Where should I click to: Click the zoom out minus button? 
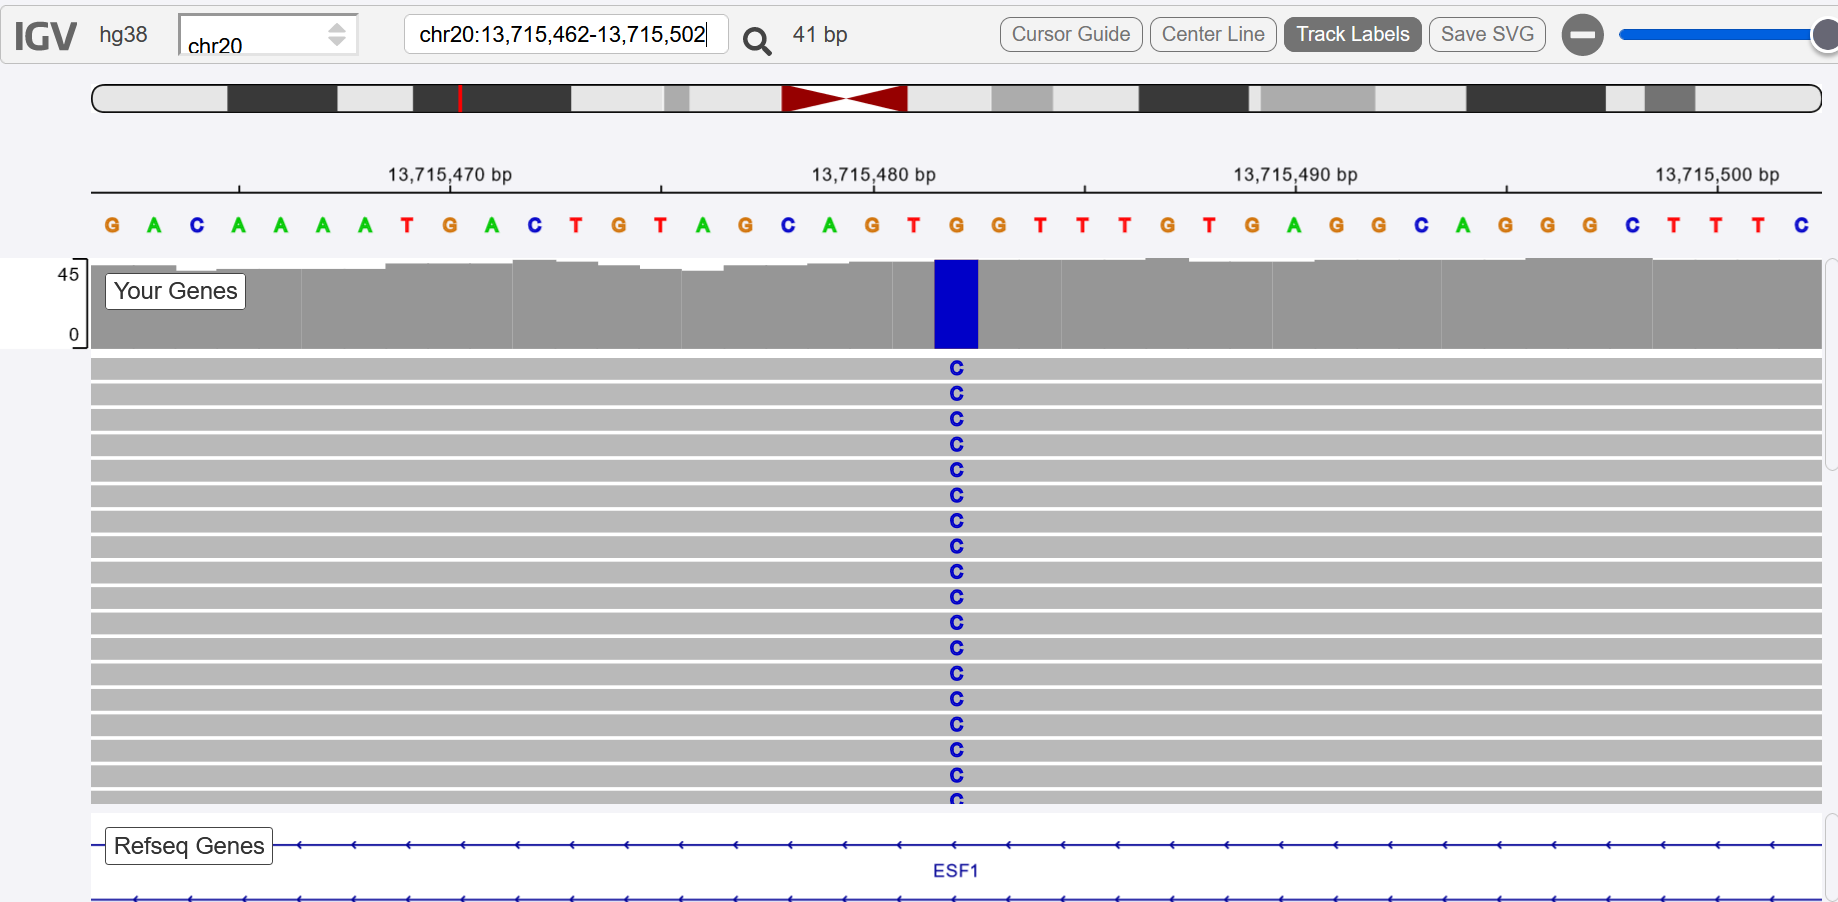[x=1582, y=35]
